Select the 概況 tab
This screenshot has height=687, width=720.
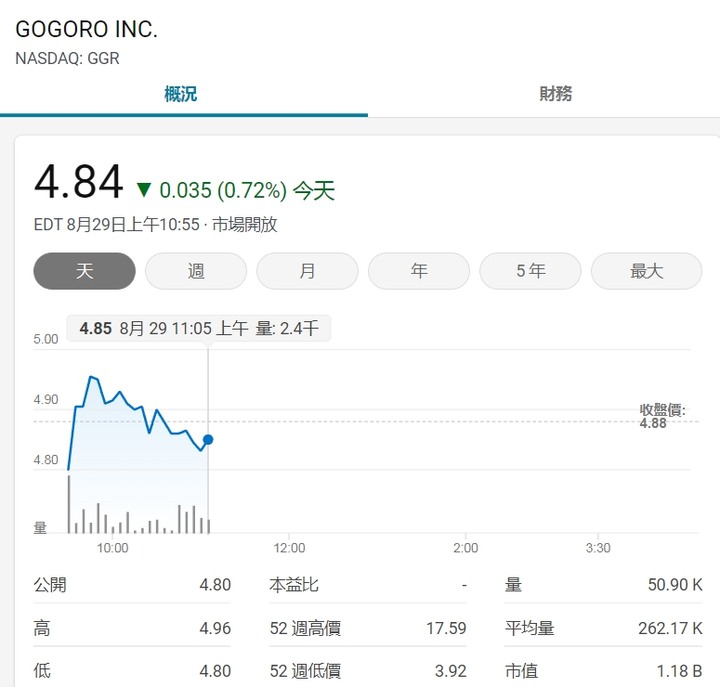coord(180,94)
